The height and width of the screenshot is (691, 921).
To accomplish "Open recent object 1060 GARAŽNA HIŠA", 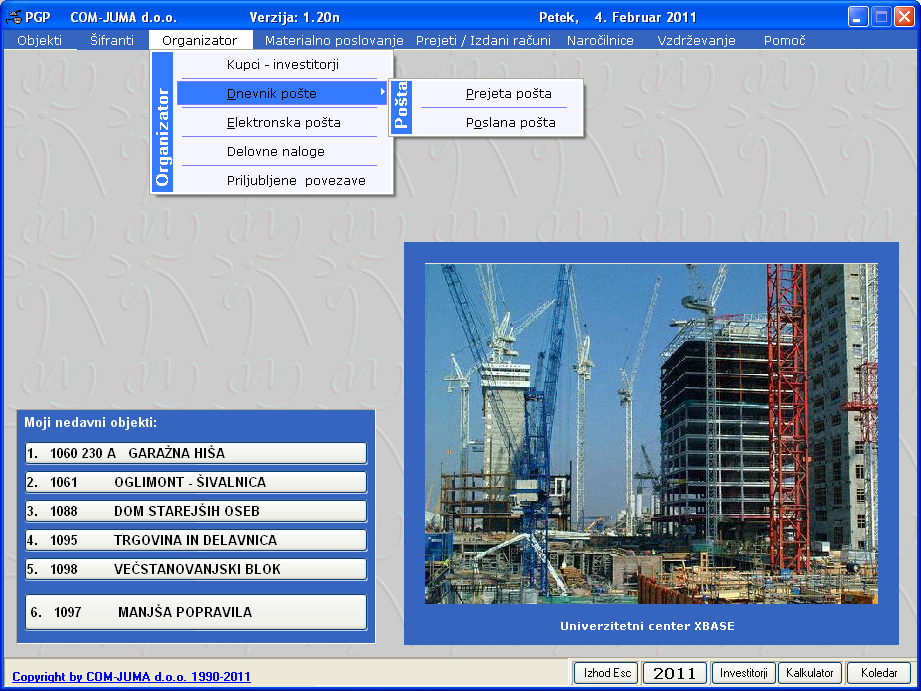I will [196, 453].
